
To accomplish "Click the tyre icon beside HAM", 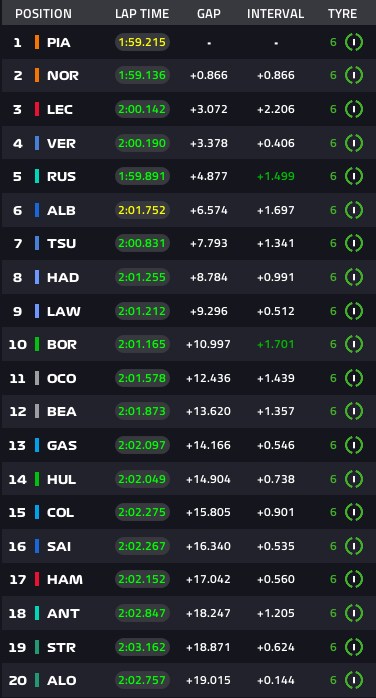I will (354, 579).
